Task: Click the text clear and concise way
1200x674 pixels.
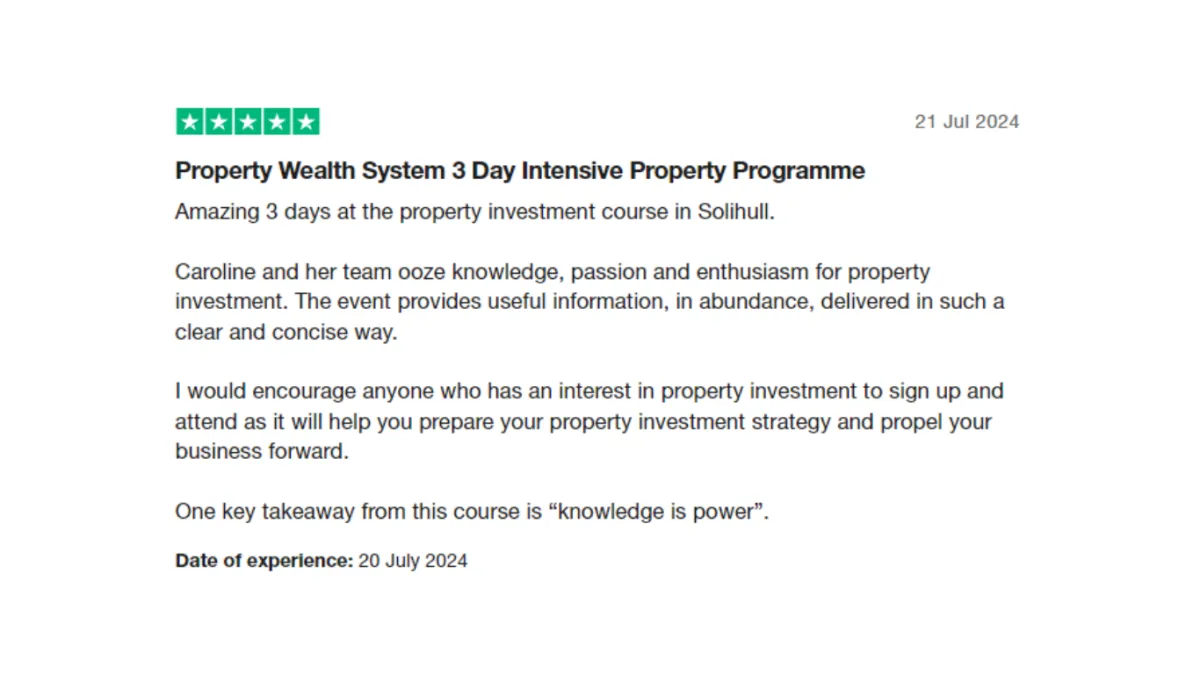Action: pos(286,333)
